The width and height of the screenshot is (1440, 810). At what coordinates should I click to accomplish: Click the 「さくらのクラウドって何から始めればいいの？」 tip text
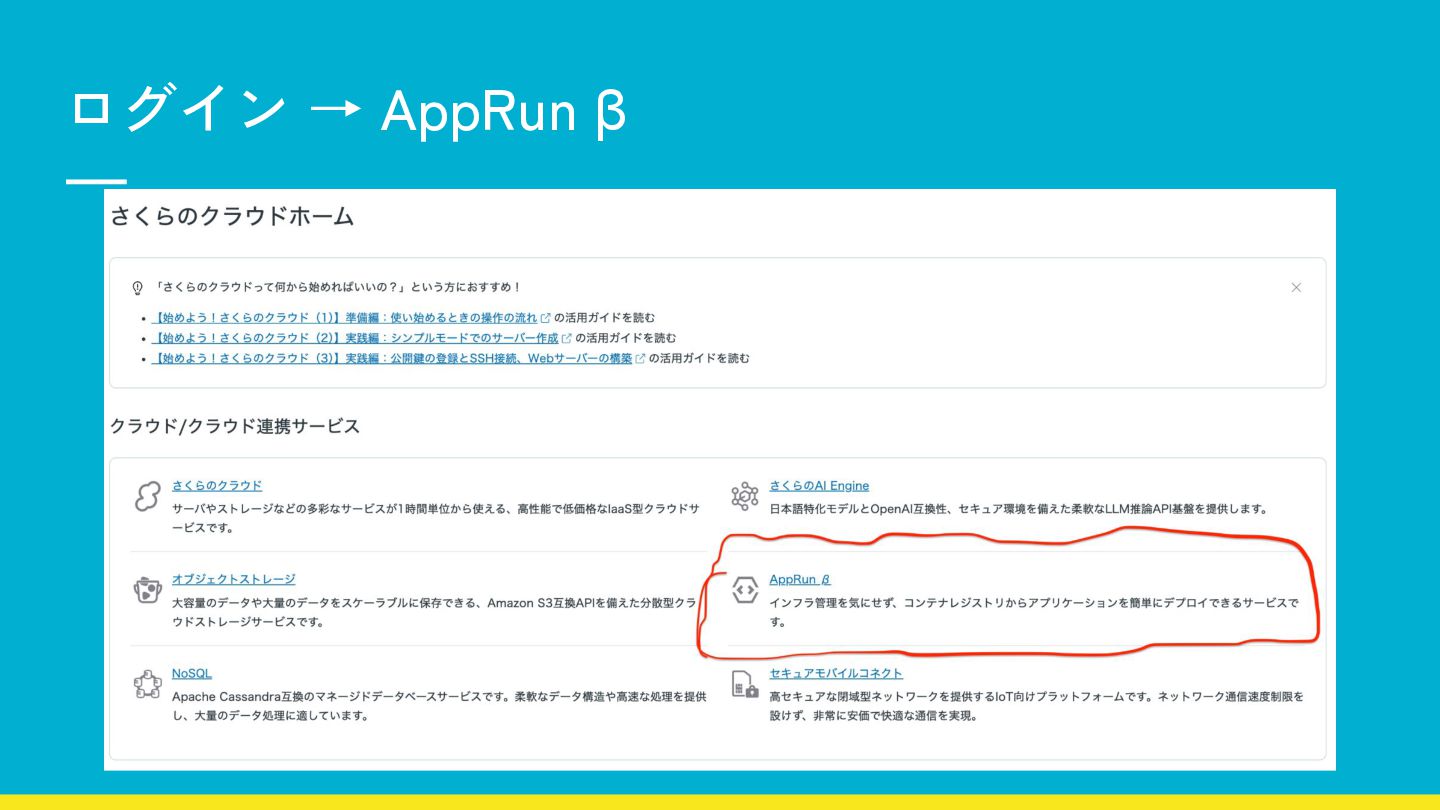[x=338, y=287]
